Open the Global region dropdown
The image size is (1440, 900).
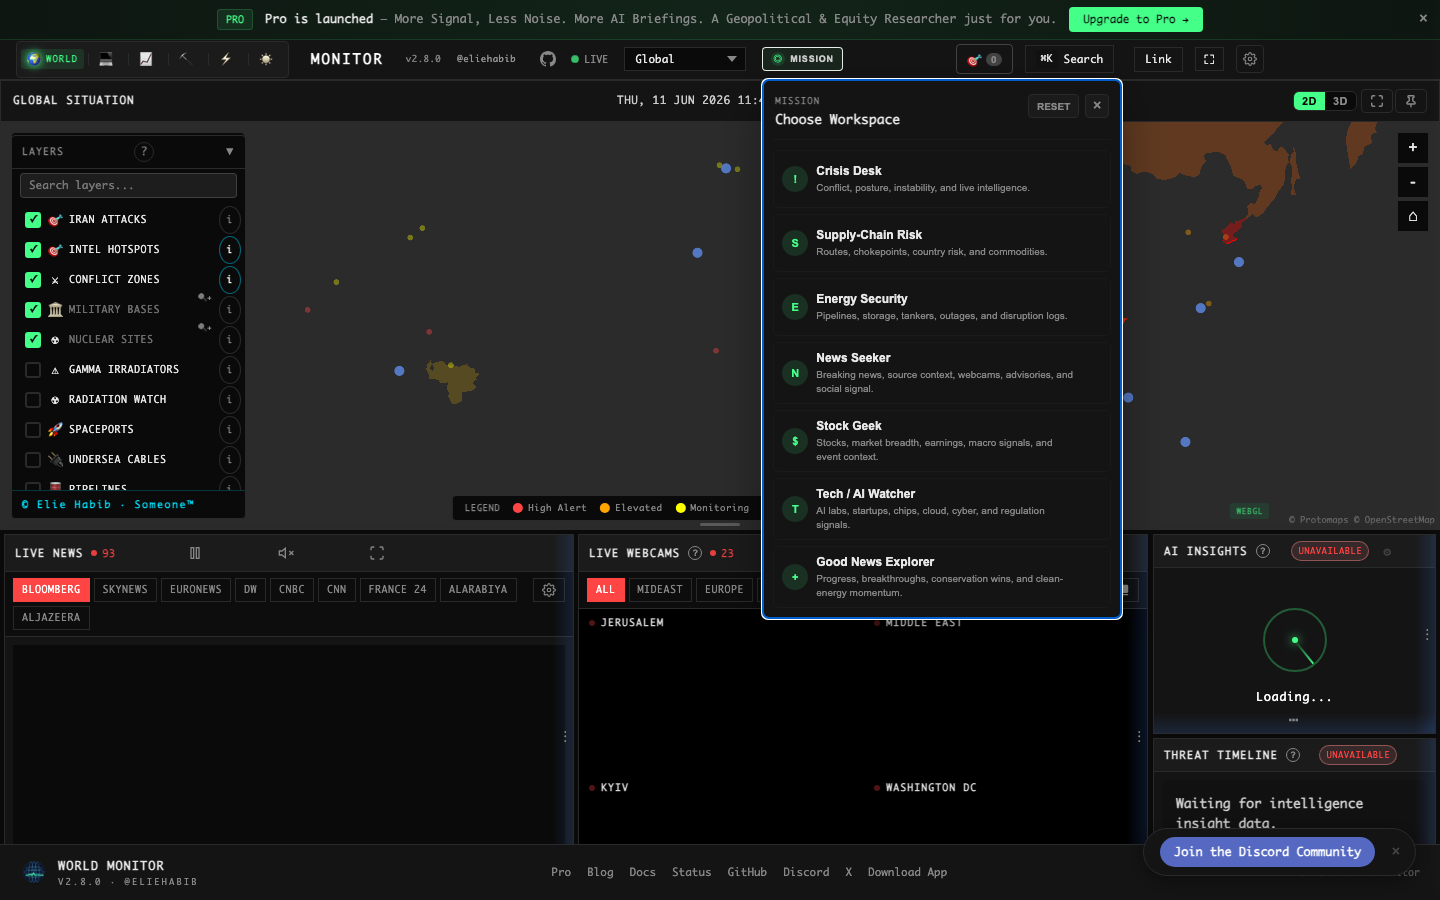pyautogui.click(x=685, y=59)
